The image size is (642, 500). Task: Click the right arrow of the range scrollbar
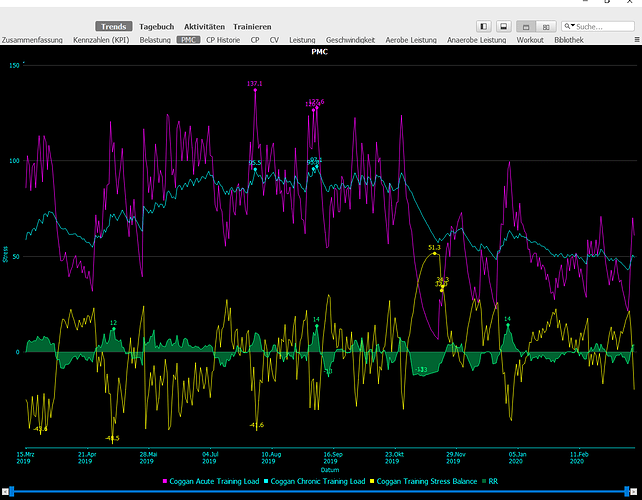coord(634,491)
